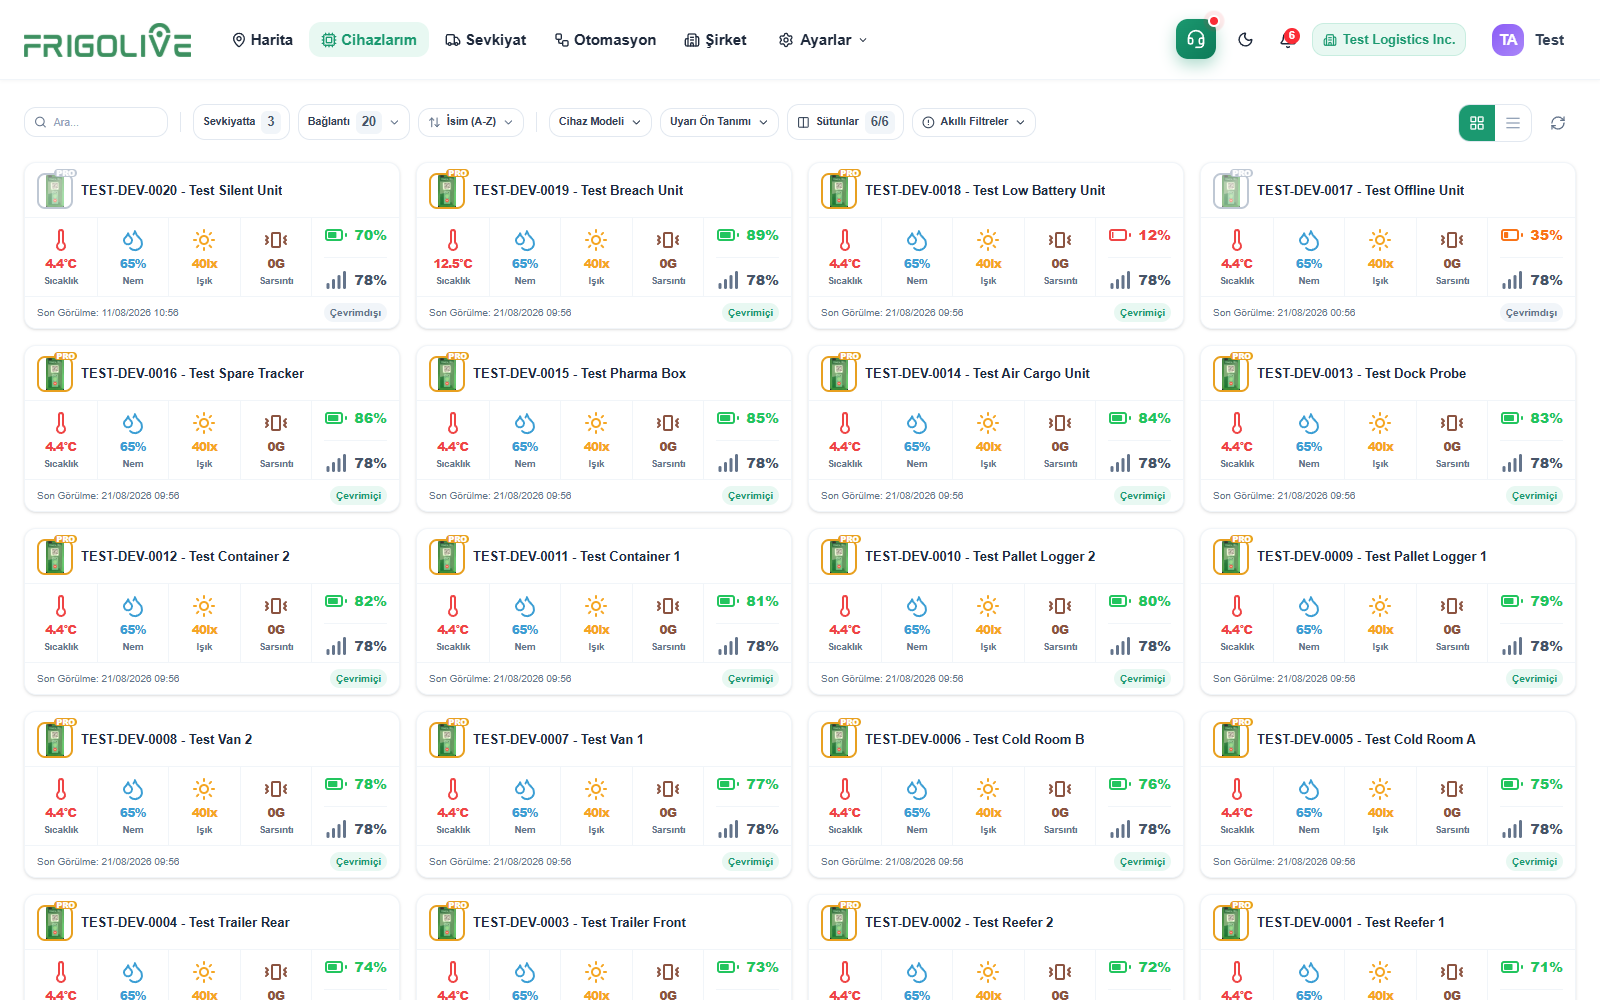Click humidity icon on TEST-DEV-0008 card
This screenshot has width=1600, height=1000.
[133, 789]
